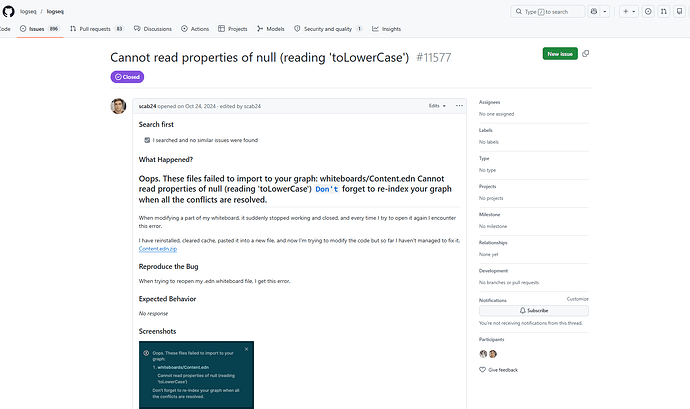Viewport: 690px width, 409px height.
Task: Expand the Copilot dropdown arrow
Action: click(x=605, y=11)
